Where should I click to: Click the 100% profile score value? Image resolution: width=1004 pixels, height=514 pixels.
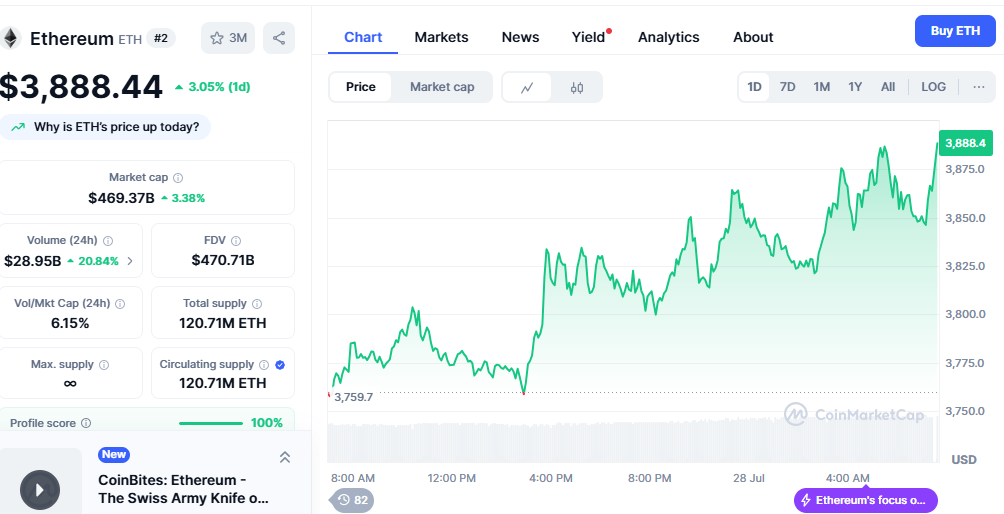266,423
